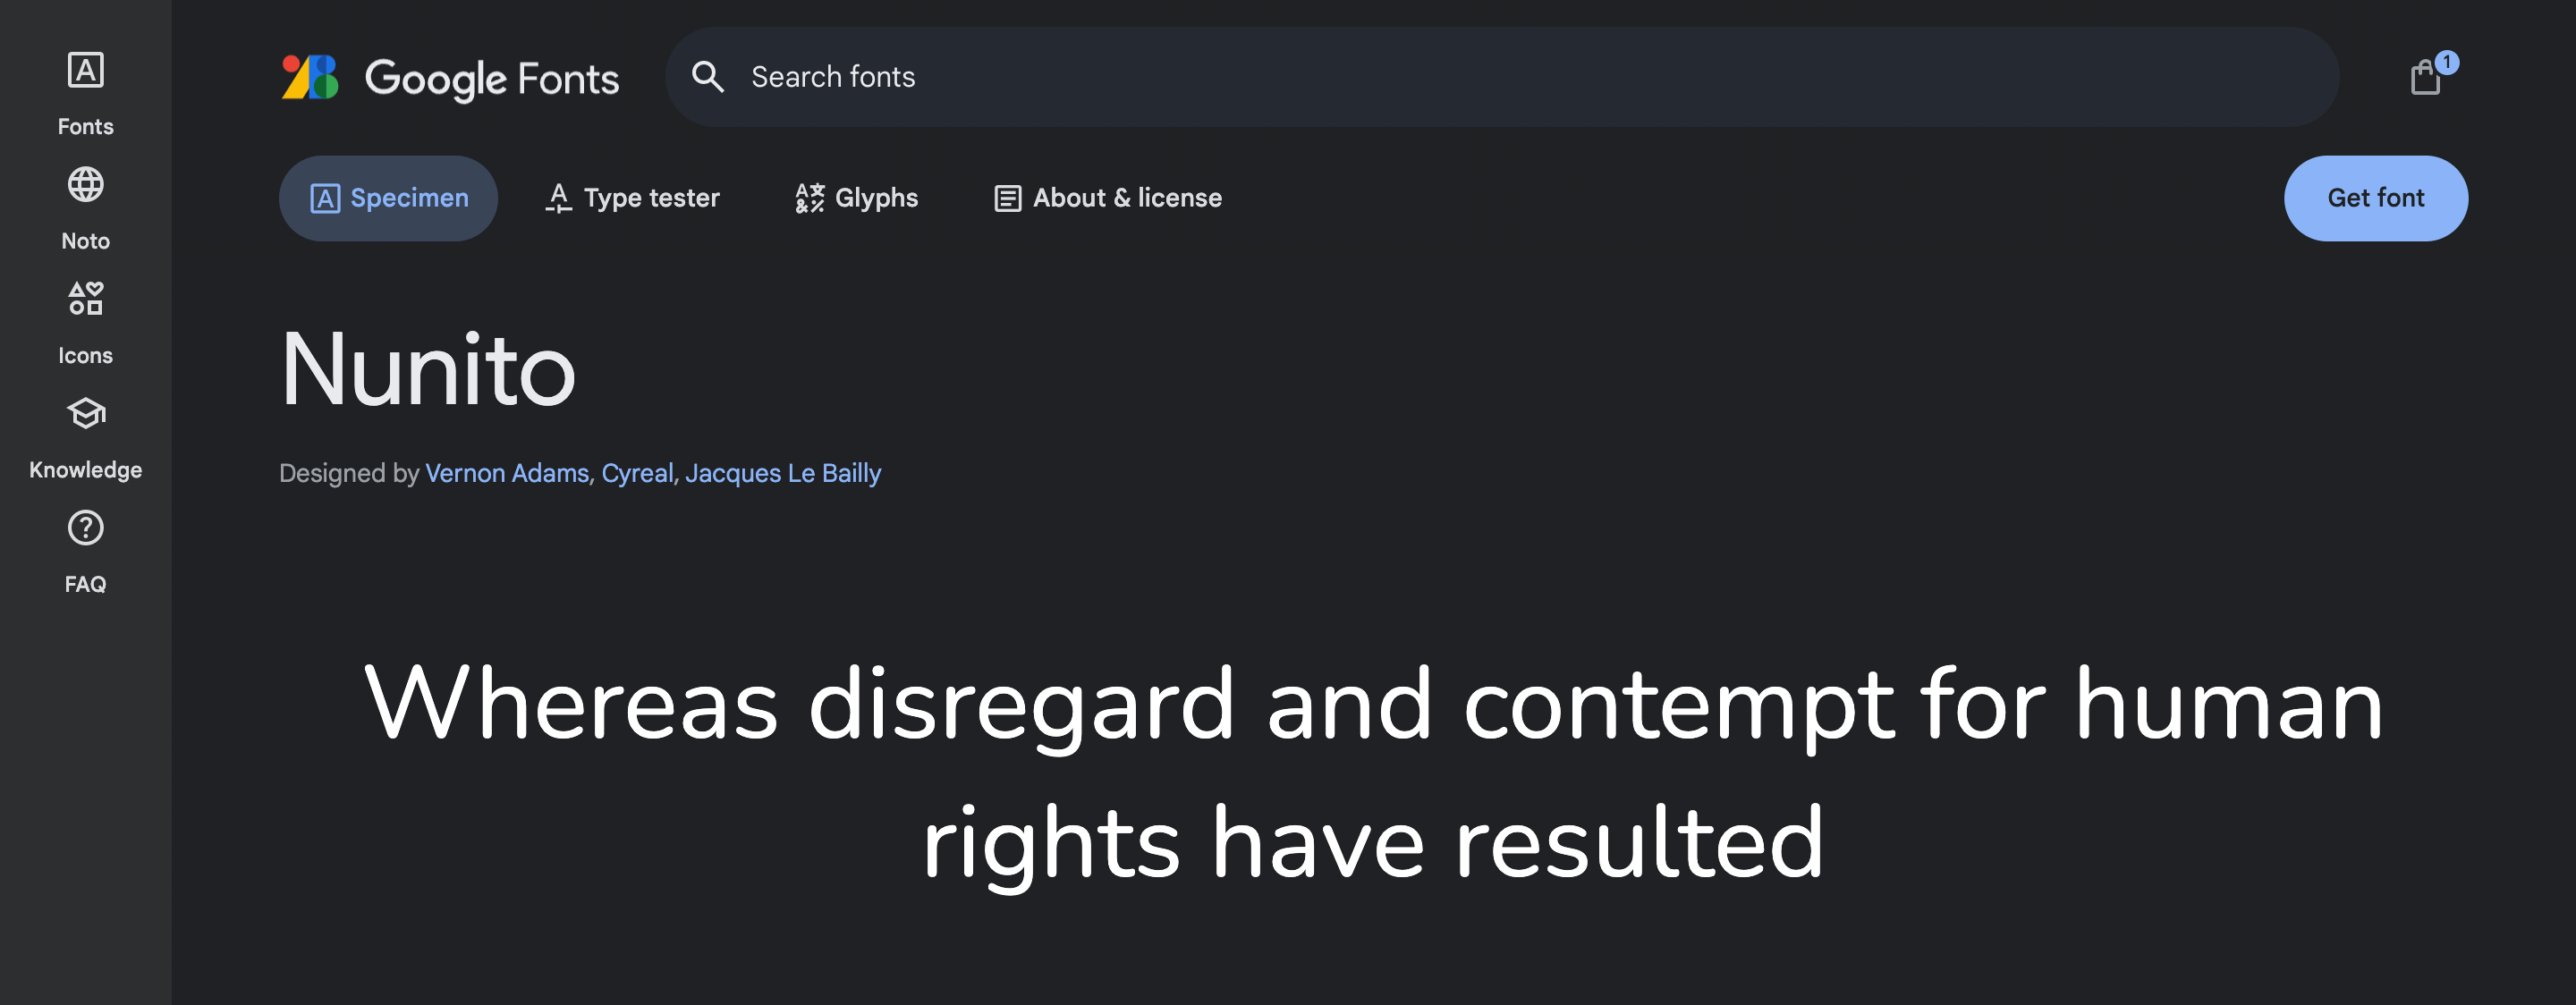Switch to the Specimen tab

tap(388, 198)
